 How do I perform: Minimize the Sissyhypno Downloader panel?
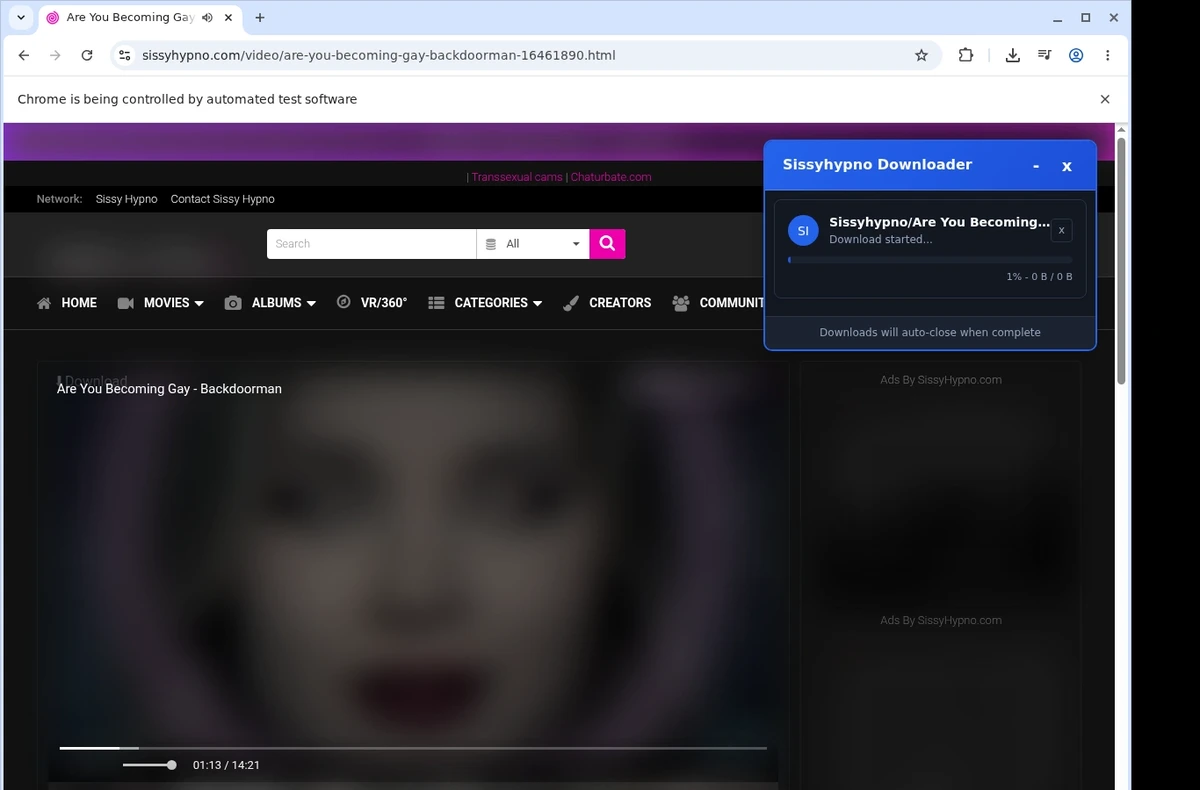pyautogui.click(x=1036, y=166)
